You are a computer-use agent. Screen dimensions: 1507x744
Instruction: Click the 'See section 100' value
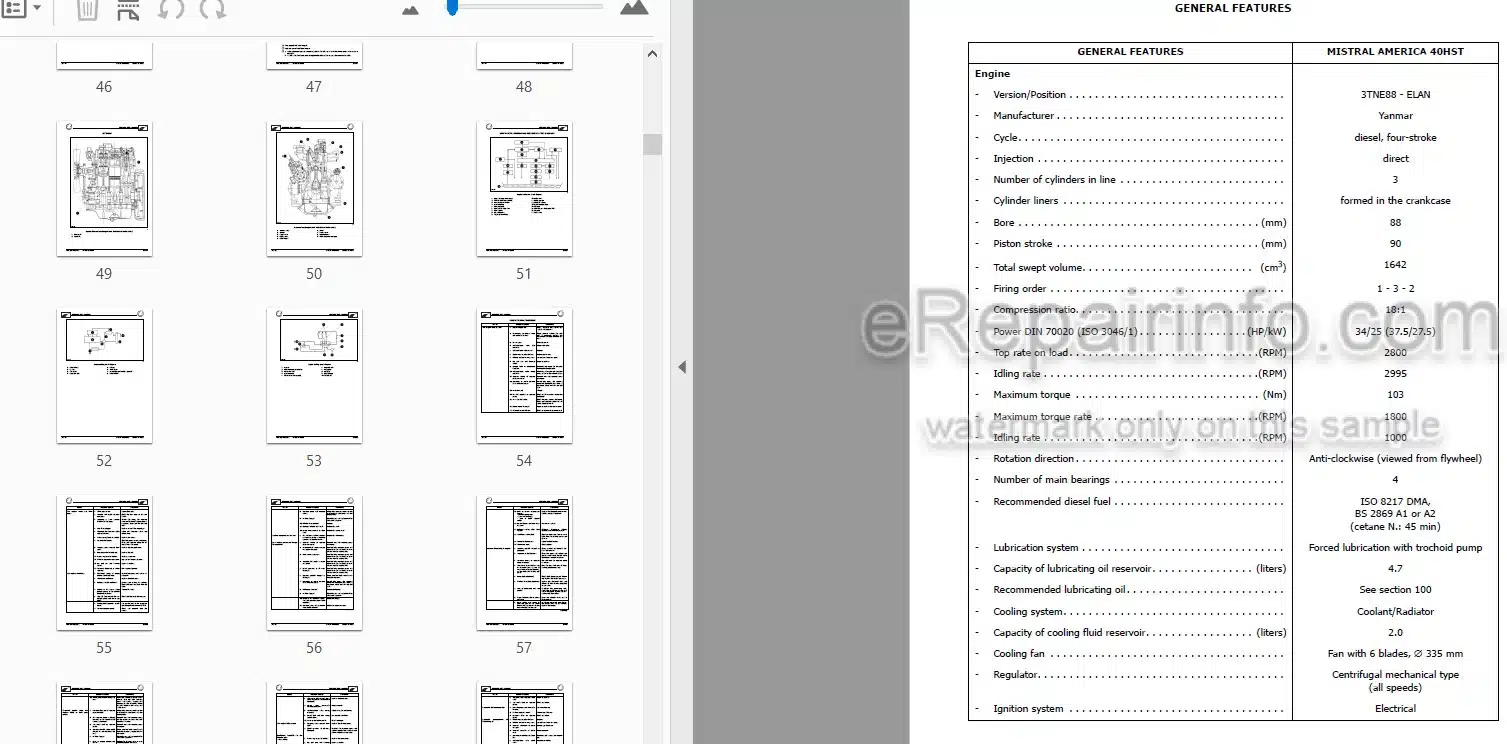coord(1395,590)
